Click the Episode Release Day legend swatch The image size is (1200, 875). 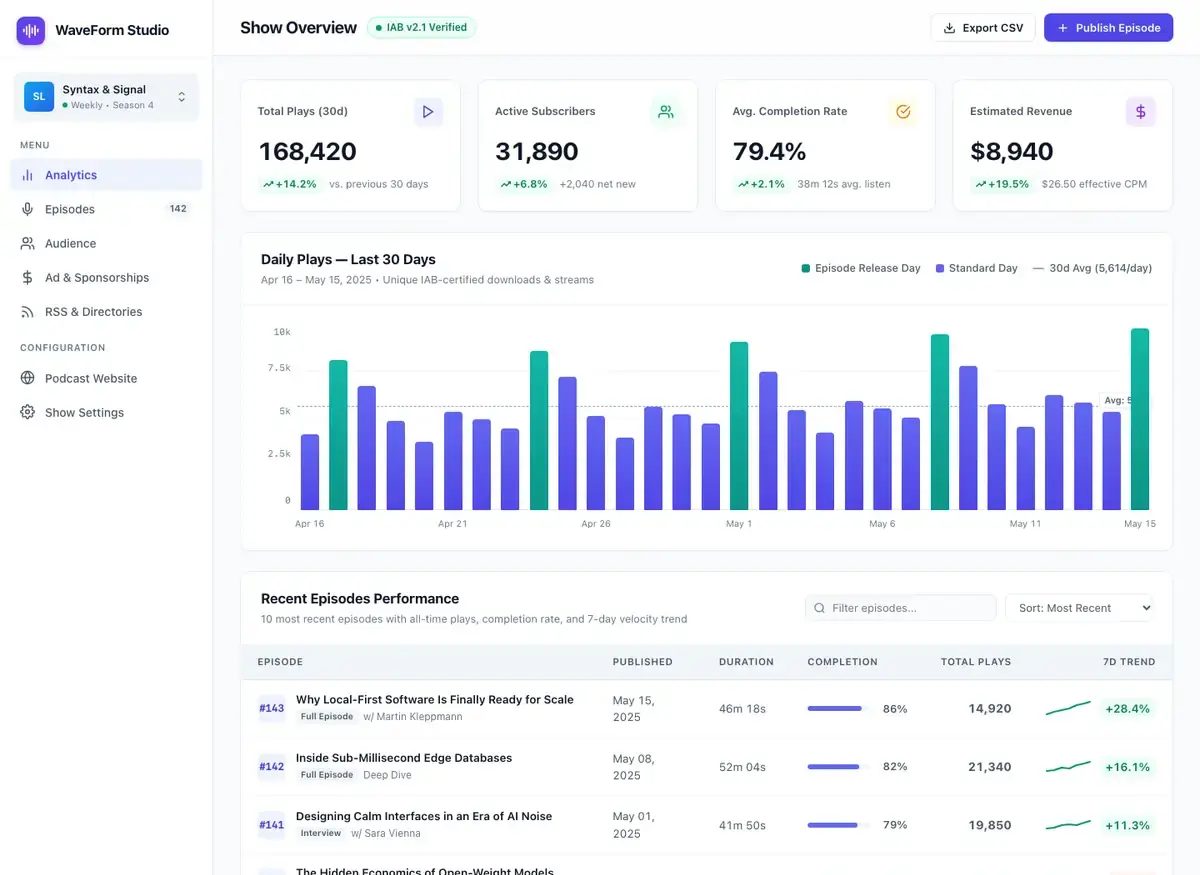806,268
